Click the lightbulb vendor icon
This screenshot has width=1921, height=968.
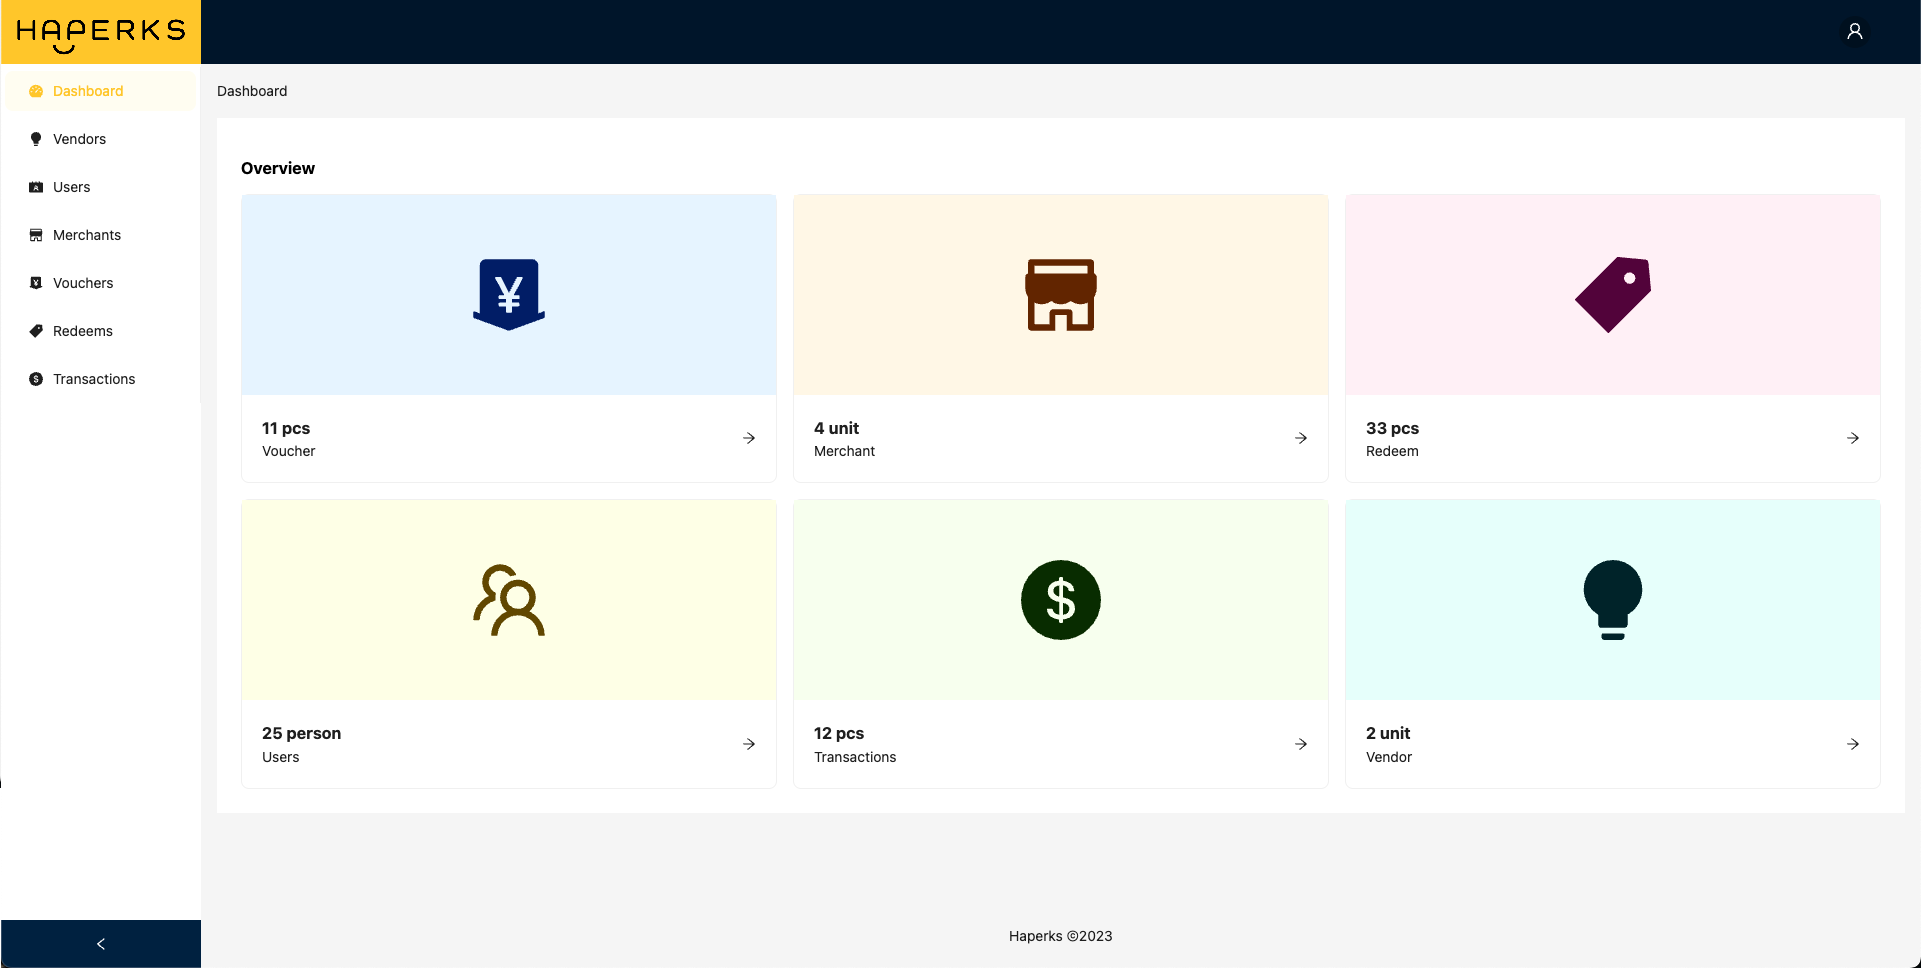[x=1612, y=600]
